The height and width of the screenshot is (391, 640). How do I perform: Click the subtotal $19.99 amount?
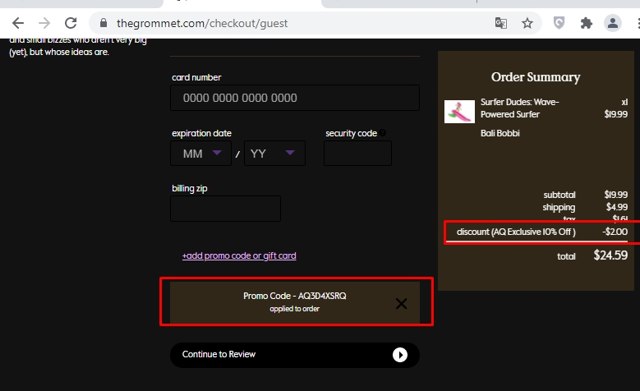pos(616,195)
